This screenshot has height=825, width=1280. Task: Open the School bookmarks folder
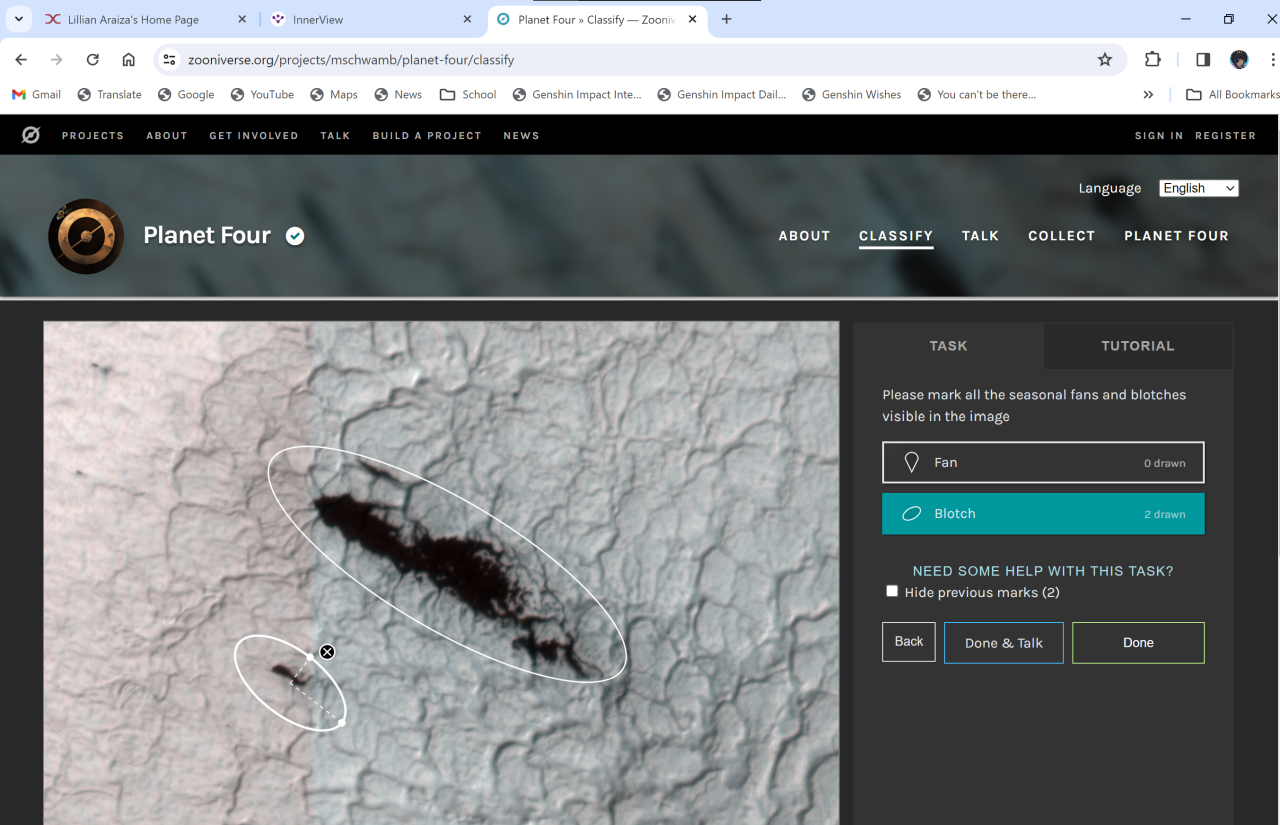click(468, 94)
